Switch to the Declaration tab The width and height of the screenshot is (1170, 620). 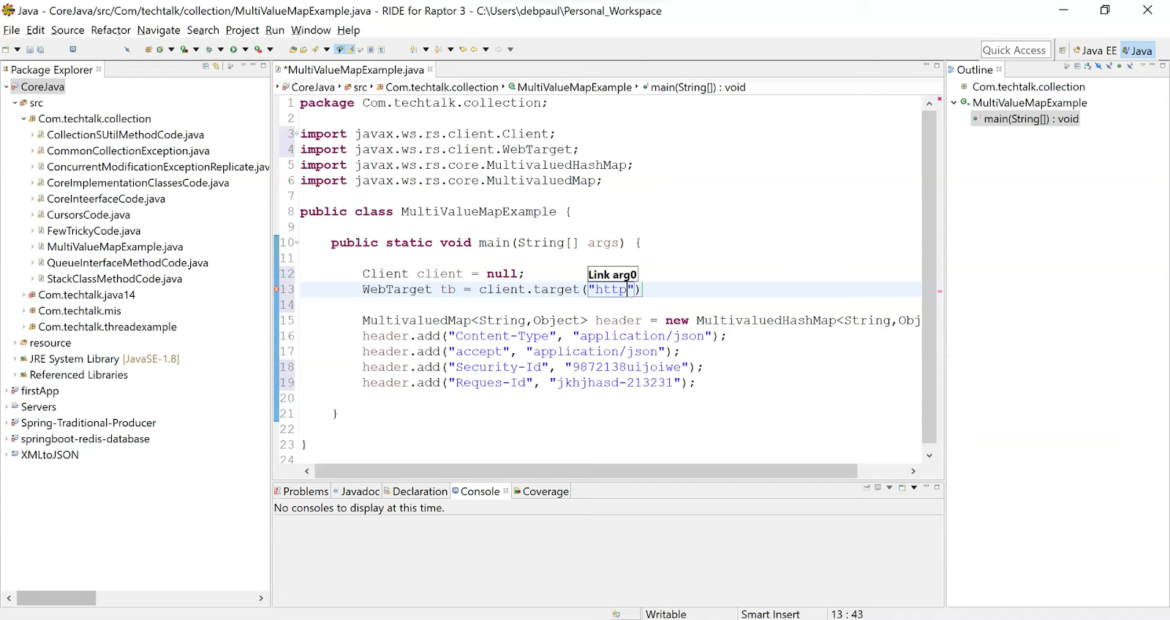(x=415, y=491)
